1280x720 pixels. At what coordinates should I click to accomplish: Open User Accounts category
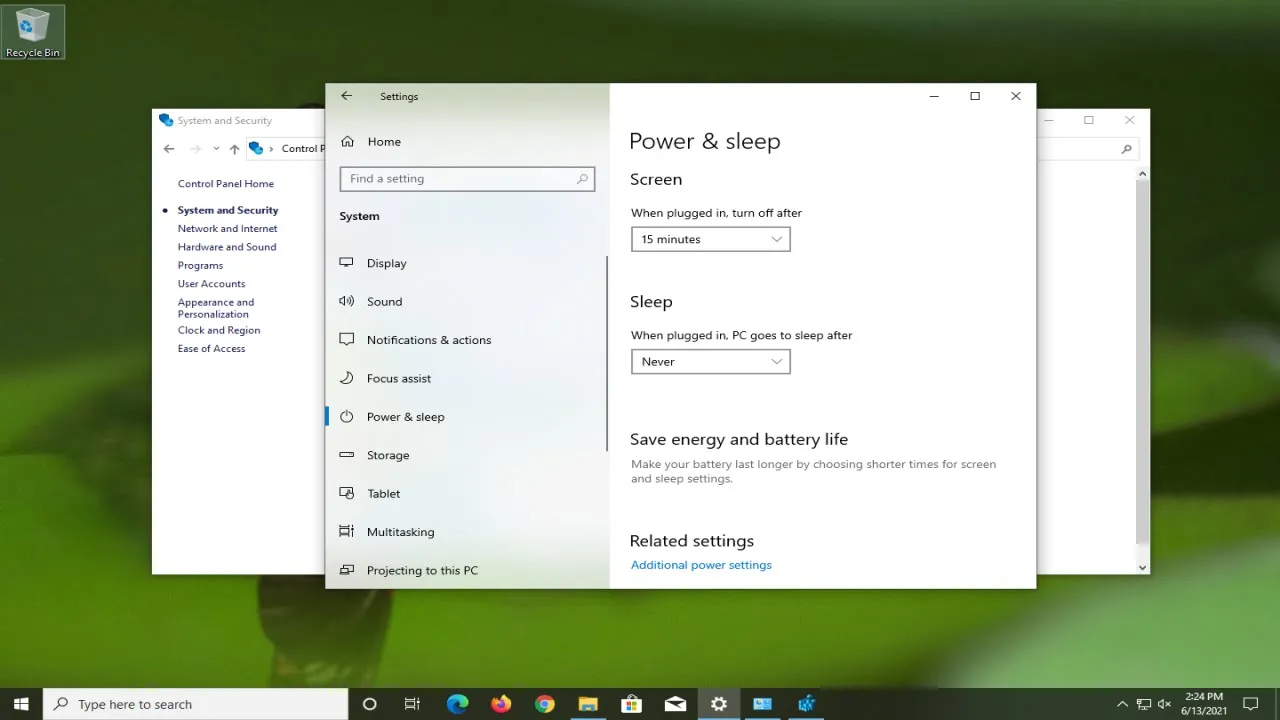tap(211, 284)
